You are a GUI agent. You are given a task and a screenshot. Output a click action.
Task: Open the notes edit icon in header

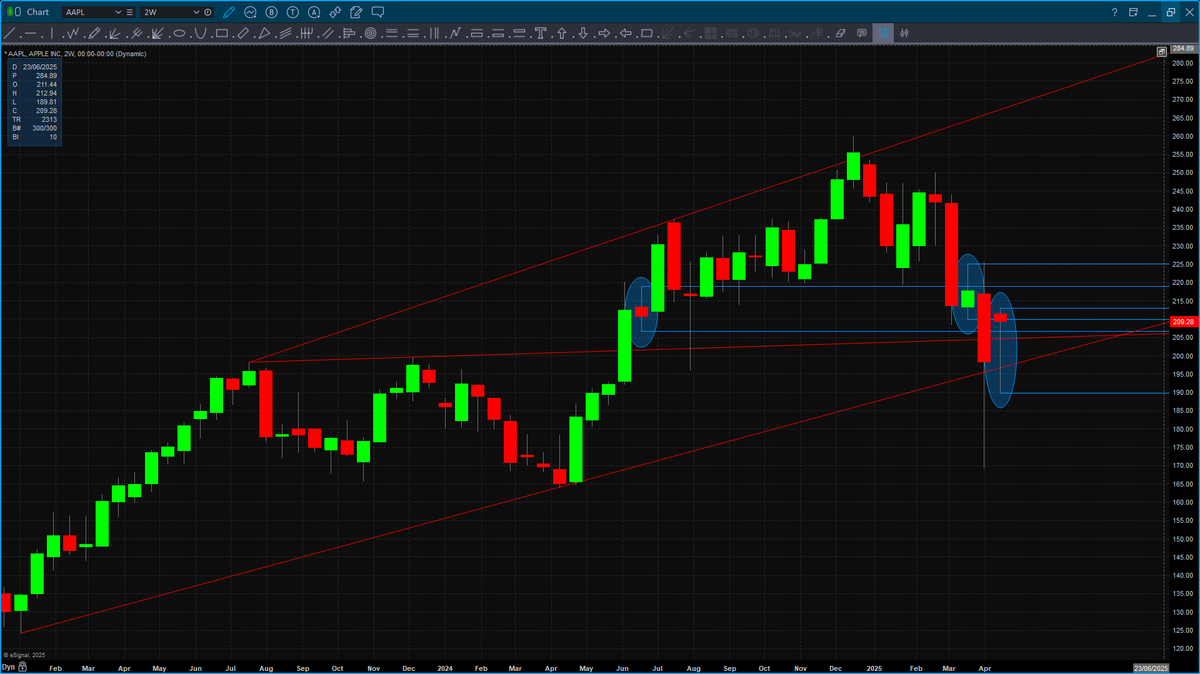click(x=356, y=12)
